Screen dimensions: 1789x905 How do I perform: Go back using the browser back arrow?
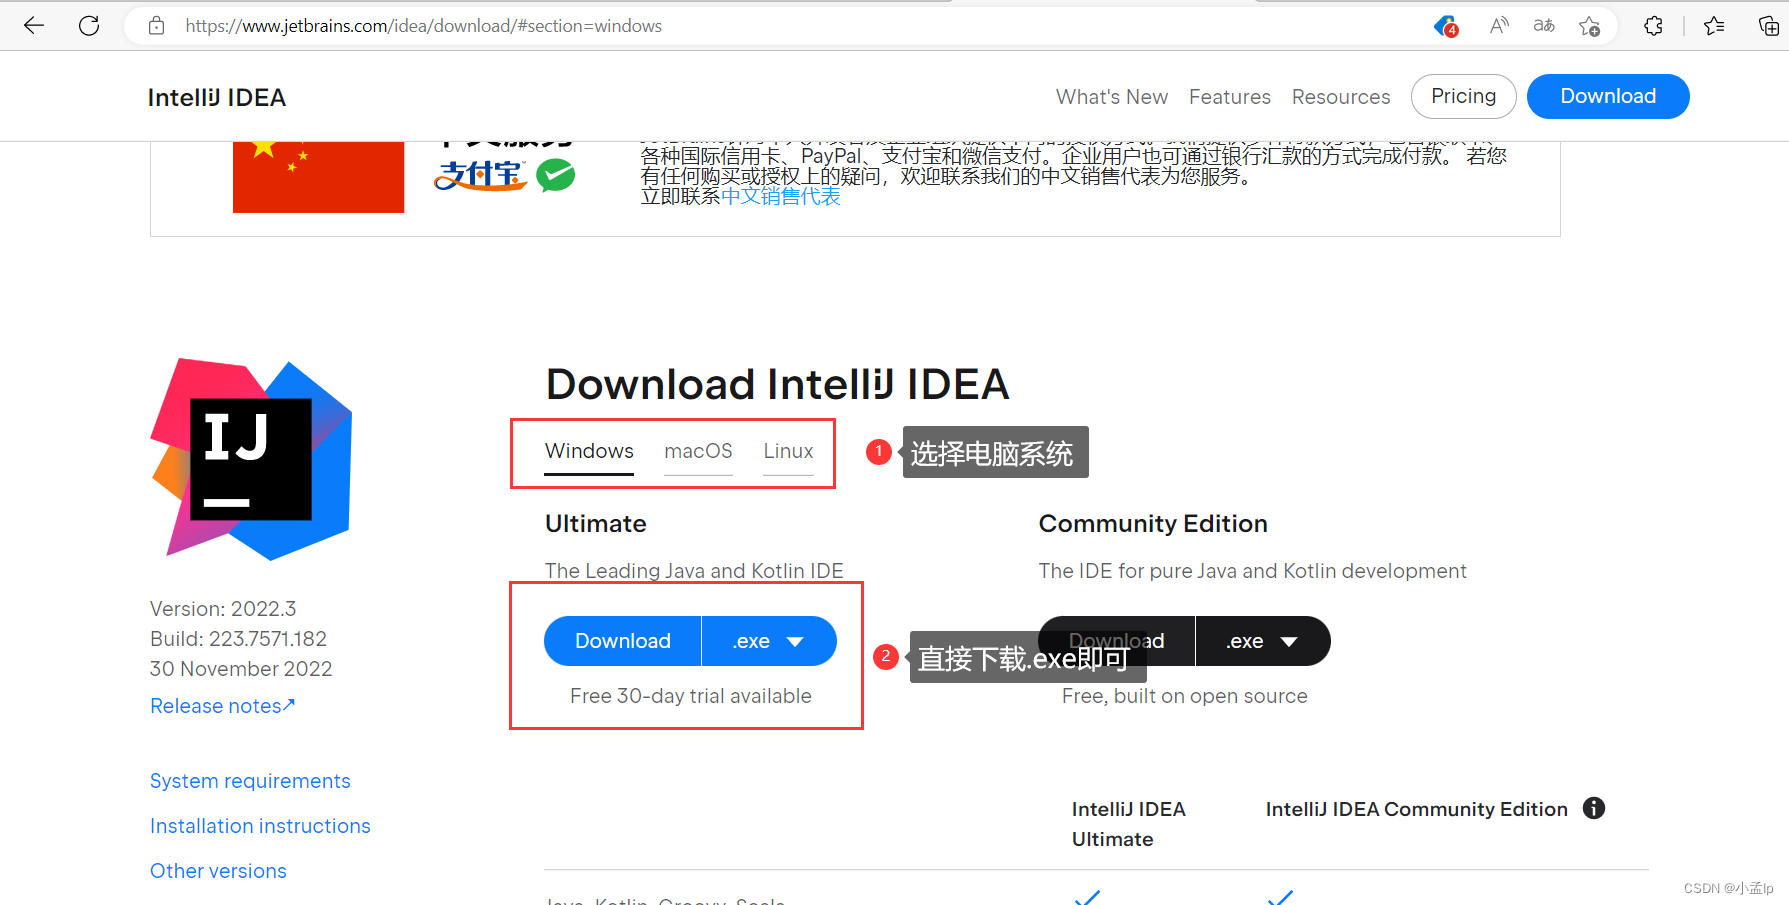pyautogui.click(x=34, y=25)
